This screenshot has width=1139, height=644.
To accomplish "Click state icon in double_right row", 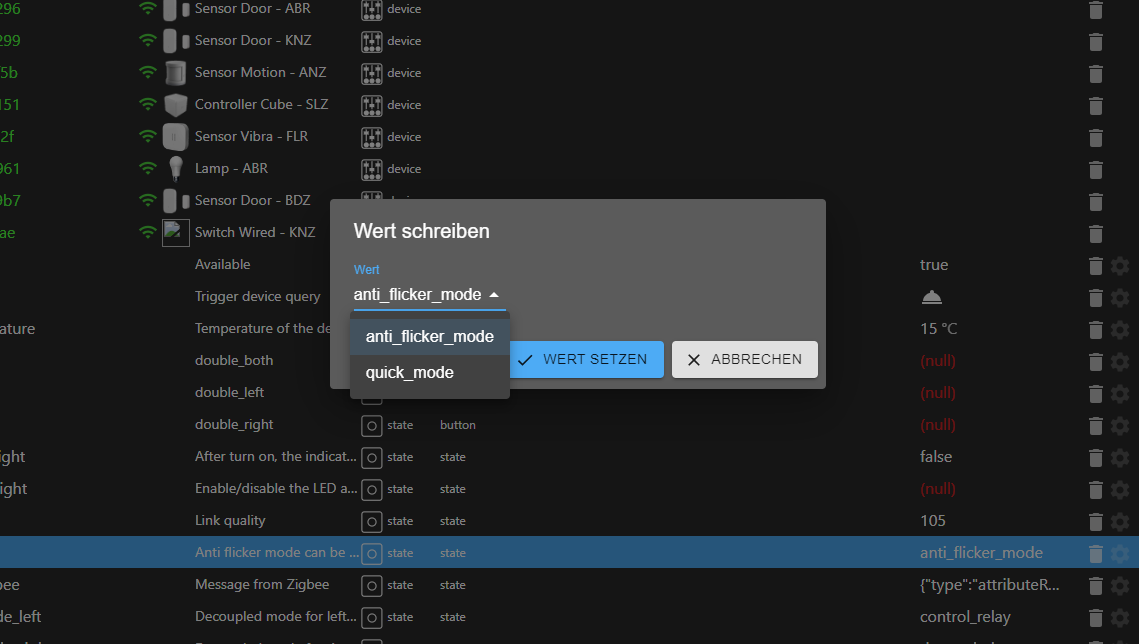I will click(x=371, y=425).
